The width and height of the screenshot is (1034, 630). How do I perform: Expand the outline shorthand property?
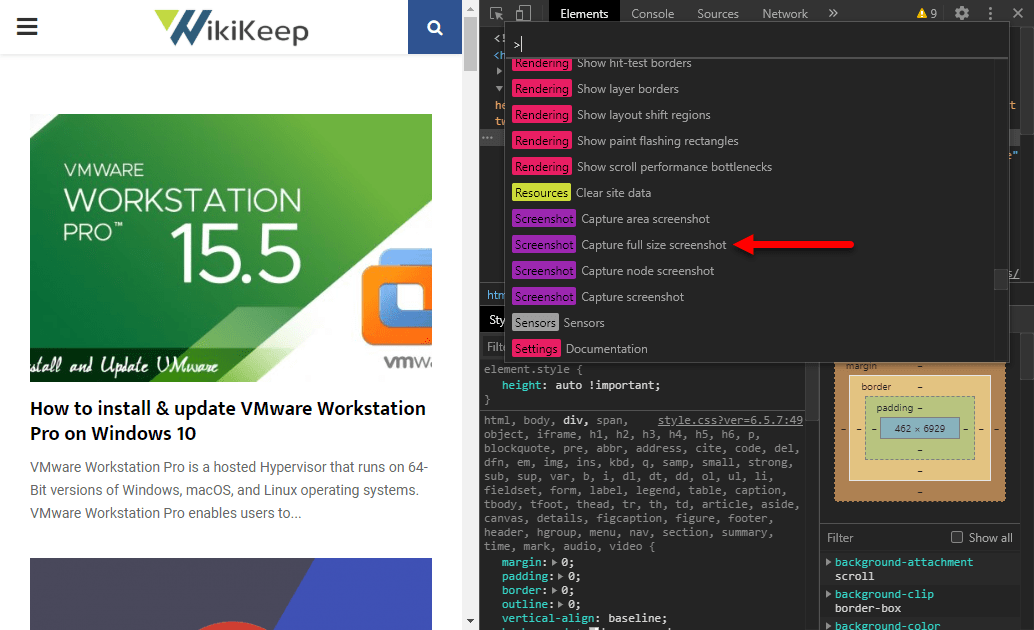[561, 604]
